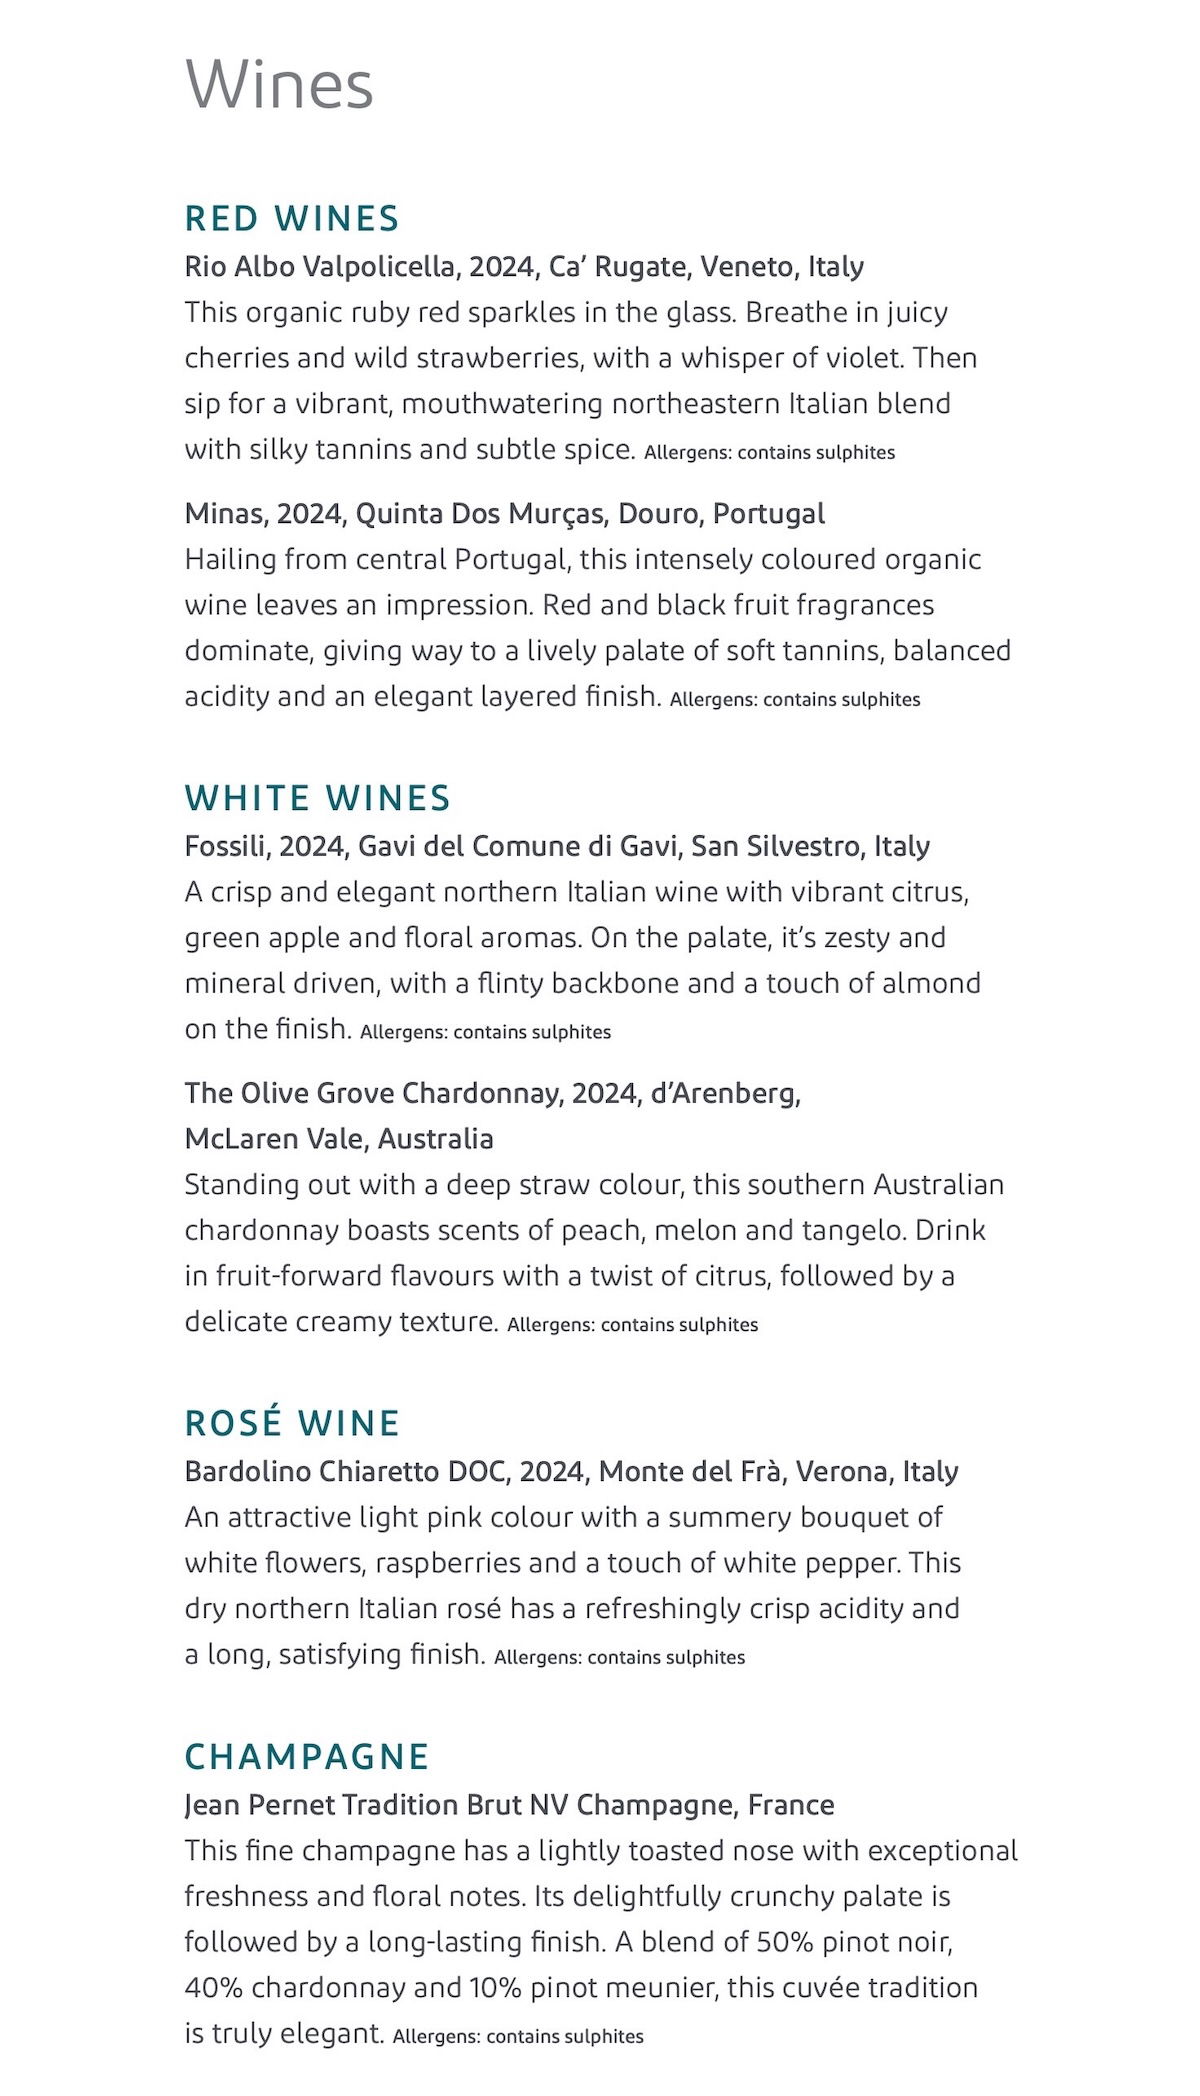Click the allergens note under Minas description
The image size is (1200, 2096).
[795, 700]
